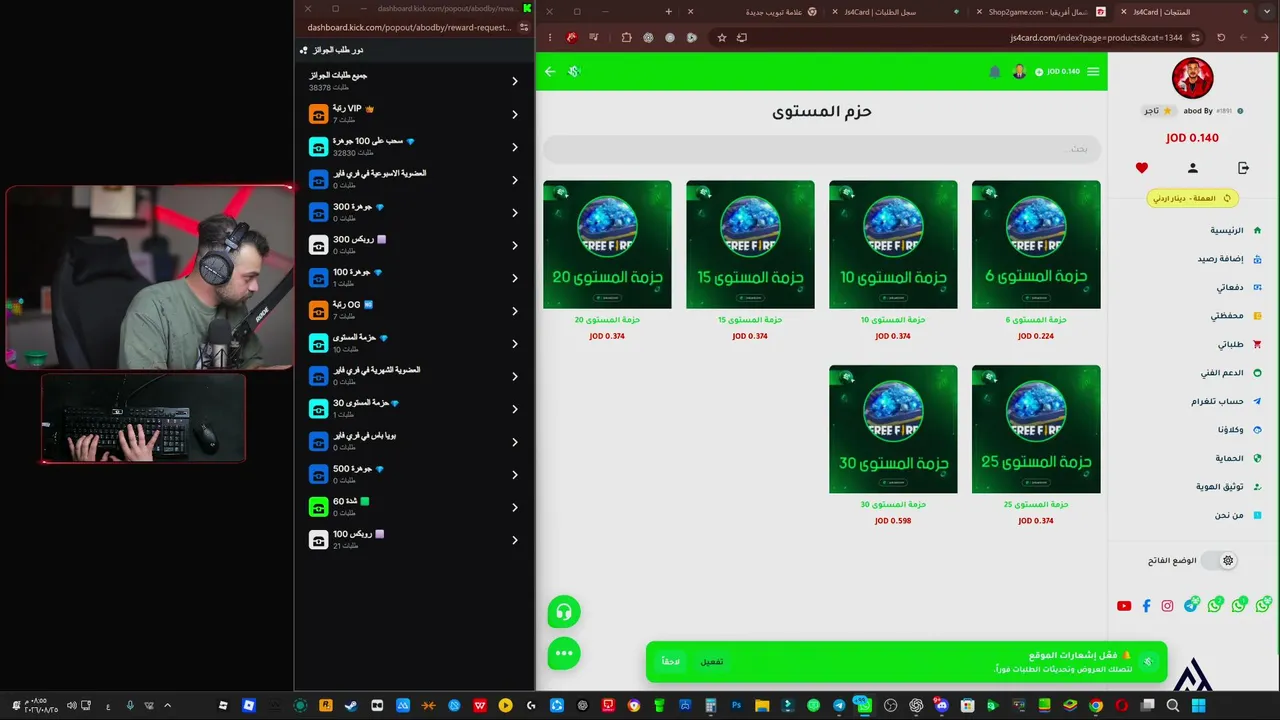Click the later button on notification banner
Viewport: 1280px width, 720px height.
pyautogui.click(x=671, y=662)
